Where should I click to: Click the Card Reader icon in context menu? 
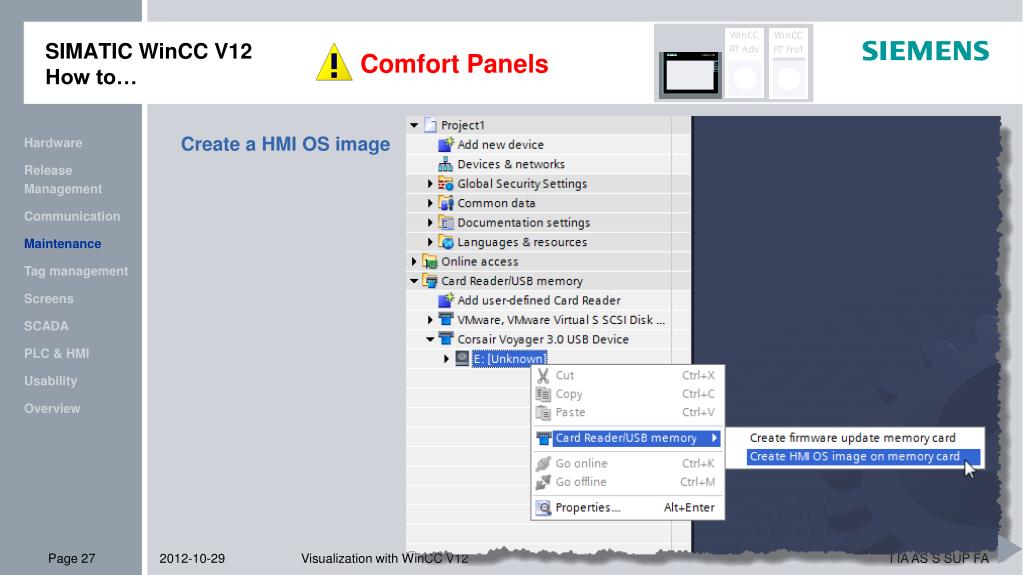click(543, 438)
